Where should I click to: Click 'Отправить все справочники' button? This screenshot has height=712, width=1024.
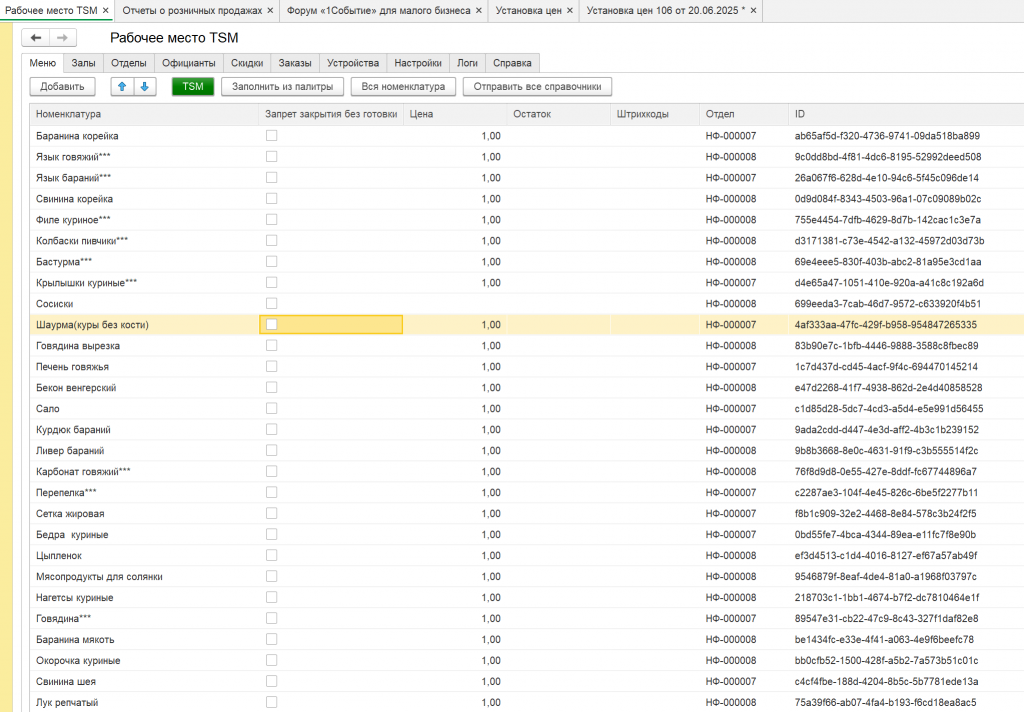(537, 86)
